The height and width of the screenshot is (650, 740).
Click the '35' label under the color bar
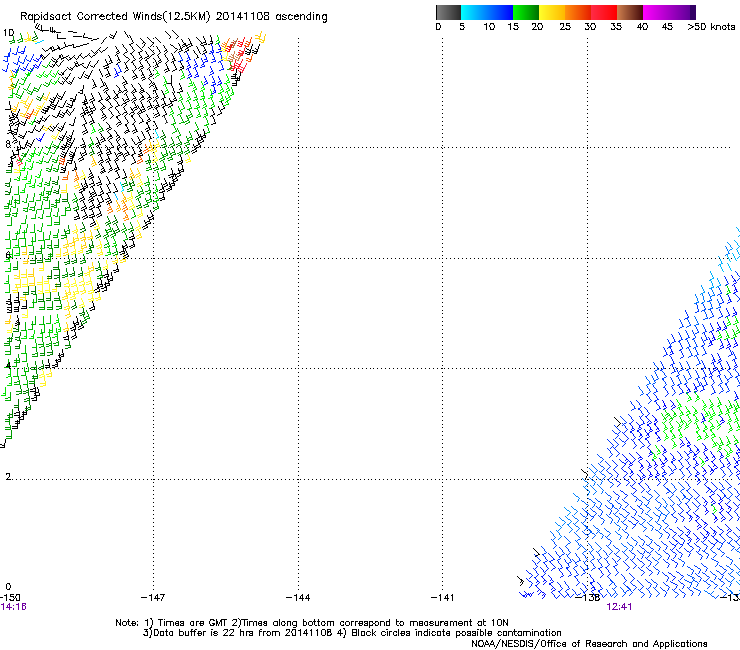[616, 27]
